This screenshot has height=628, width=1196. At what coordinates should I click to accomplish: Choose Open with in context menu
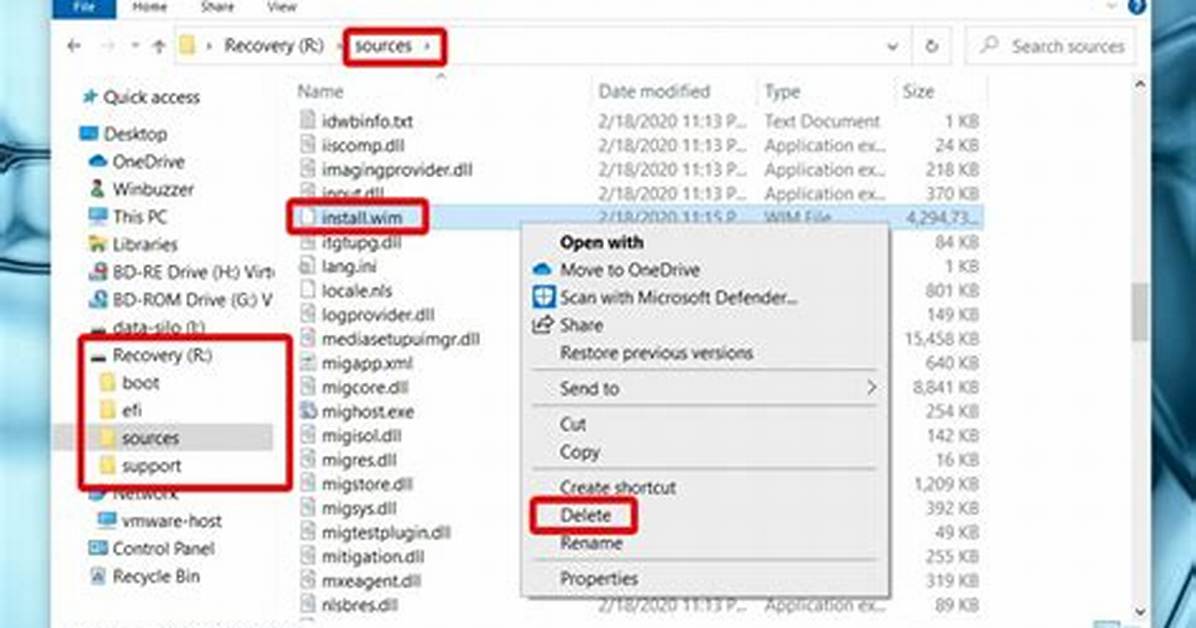point(601,243)
